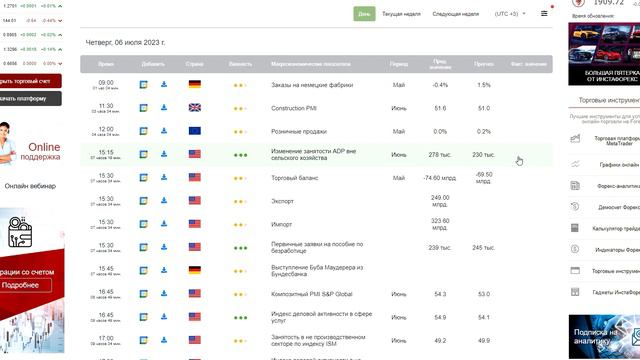Viewport: 640px width, 360px height.
Task: Add services business activity index to calendar
Action: (x=143, y=317)
